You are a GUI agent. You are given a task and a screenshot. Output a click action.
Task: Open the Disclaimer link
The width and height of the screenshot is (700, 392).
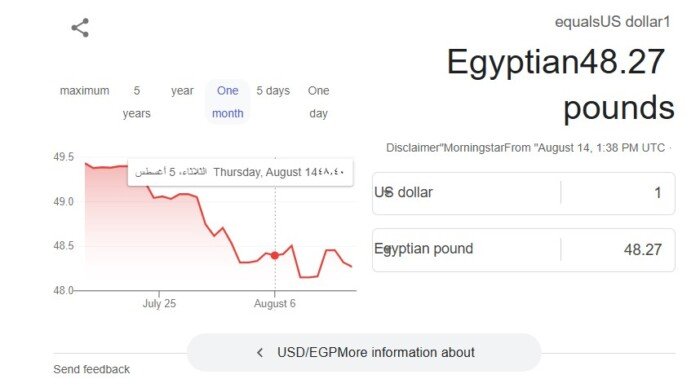click(x=413, y=148)
